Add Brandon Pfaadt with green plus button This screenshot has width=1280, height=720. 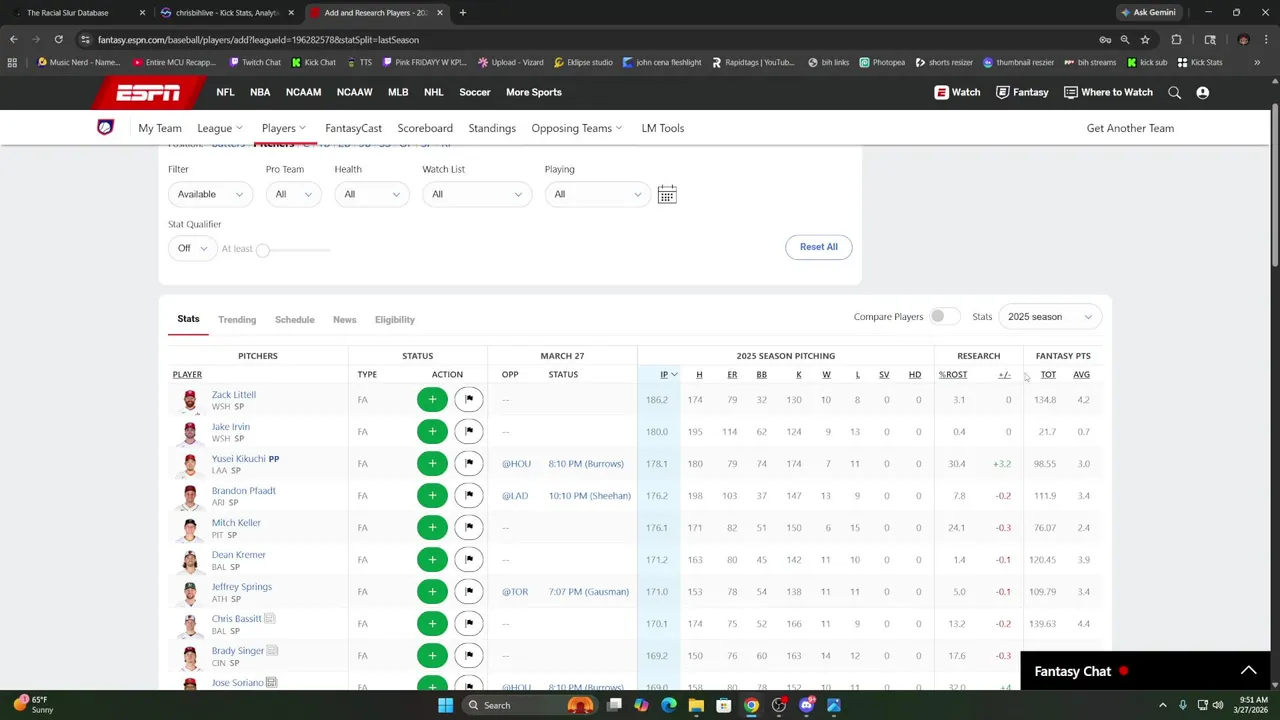pyautogui.click(x=432, y=495)
